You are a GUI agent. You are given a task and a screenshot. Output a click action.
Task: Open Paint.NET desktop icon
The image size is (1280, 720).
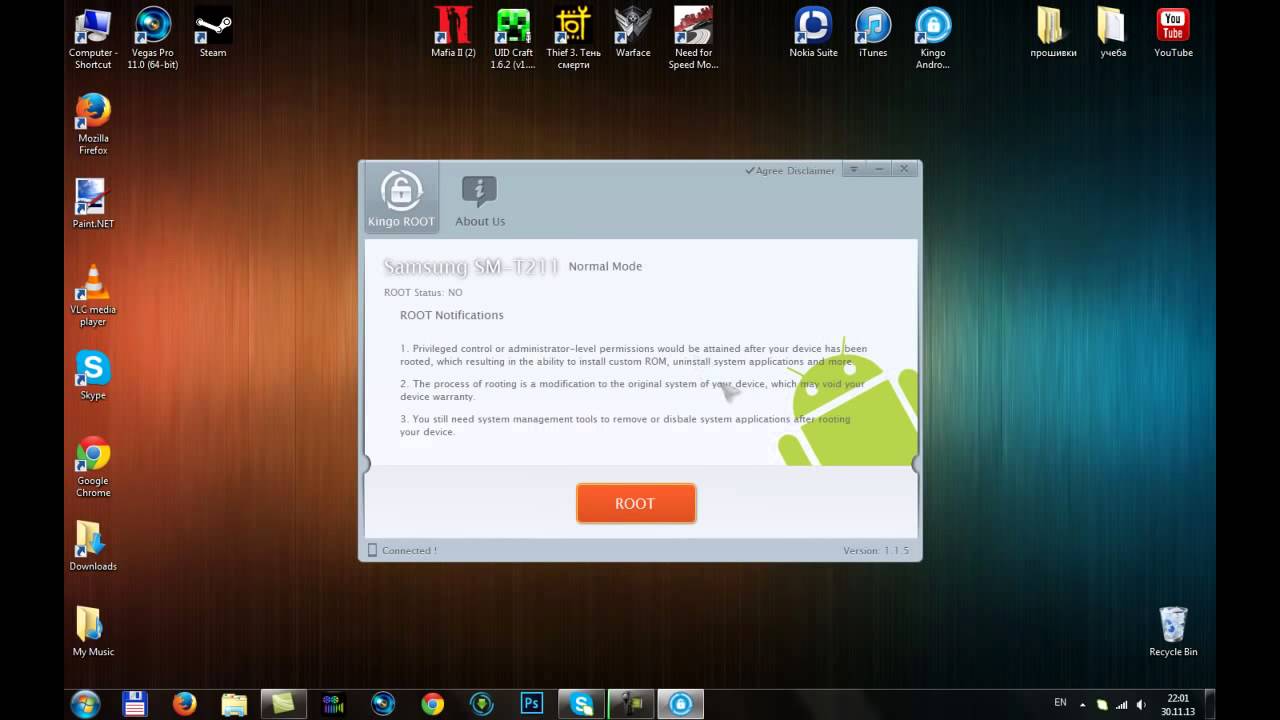[x=93, y=203]
